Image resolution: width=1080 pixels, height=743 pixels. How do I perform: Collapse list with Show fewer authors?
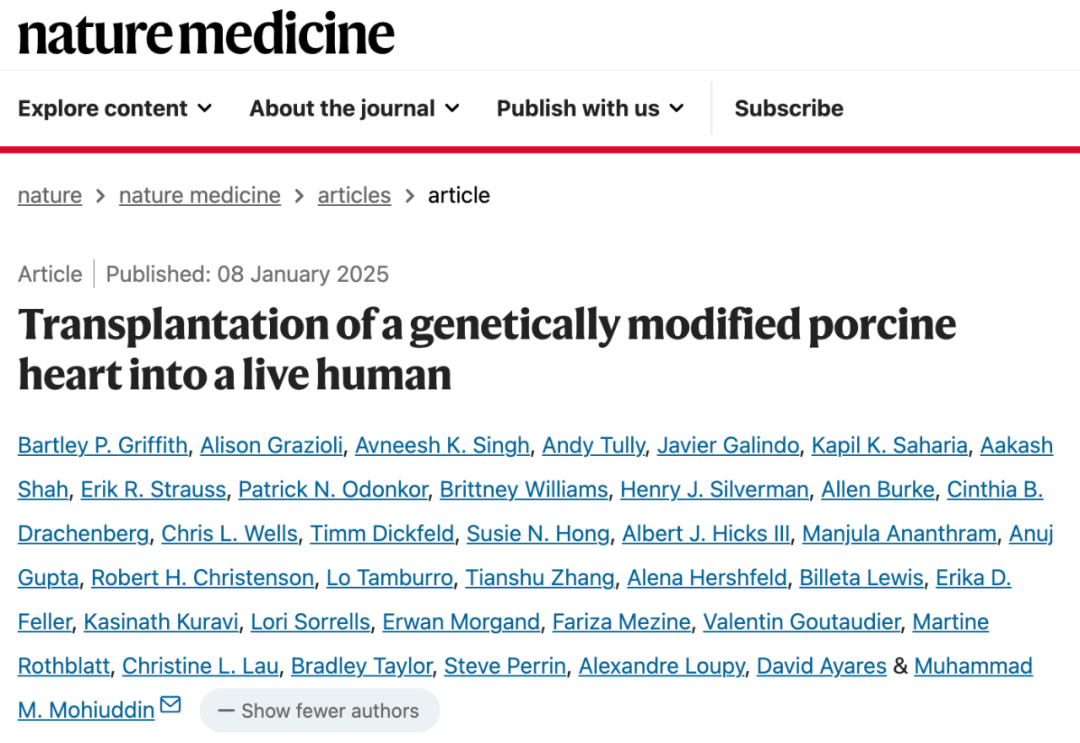tap(320, 711)
